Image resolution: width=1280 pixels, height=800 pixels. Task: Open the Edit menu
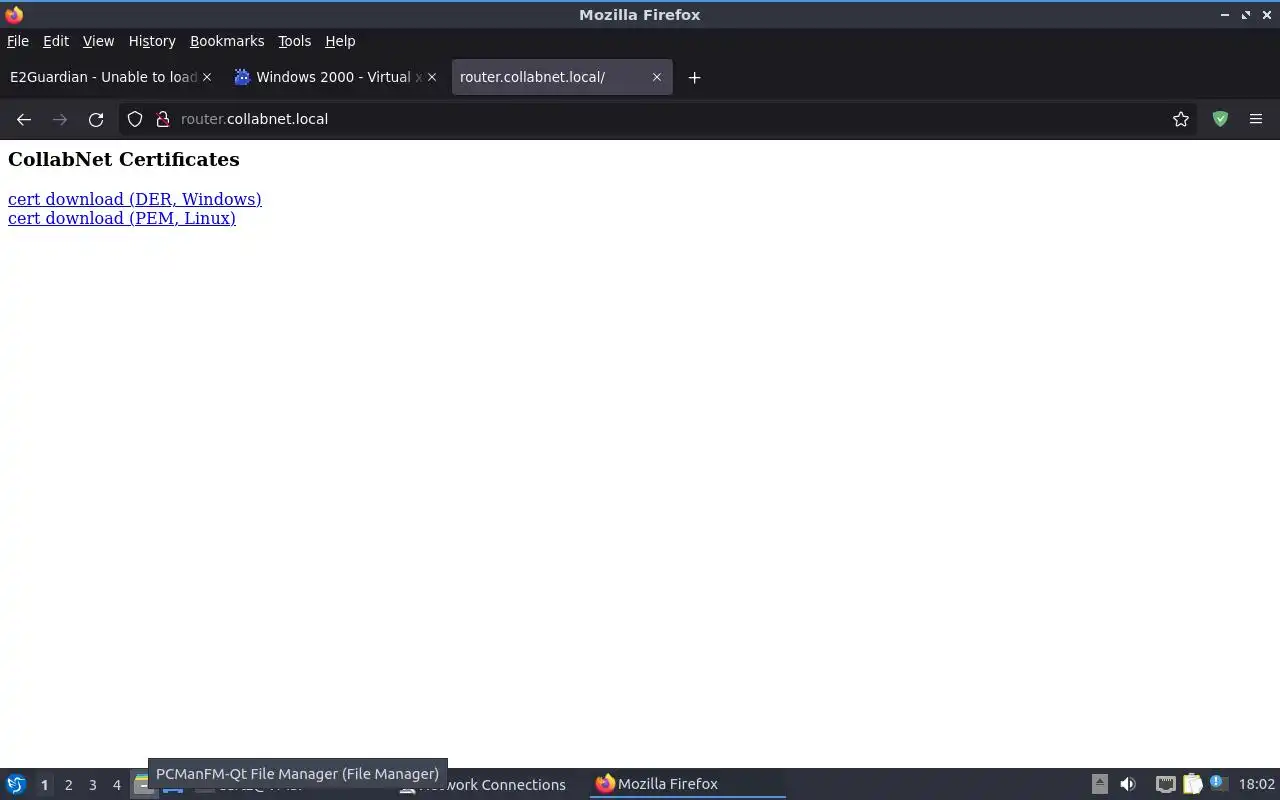(x=56, y=41)
